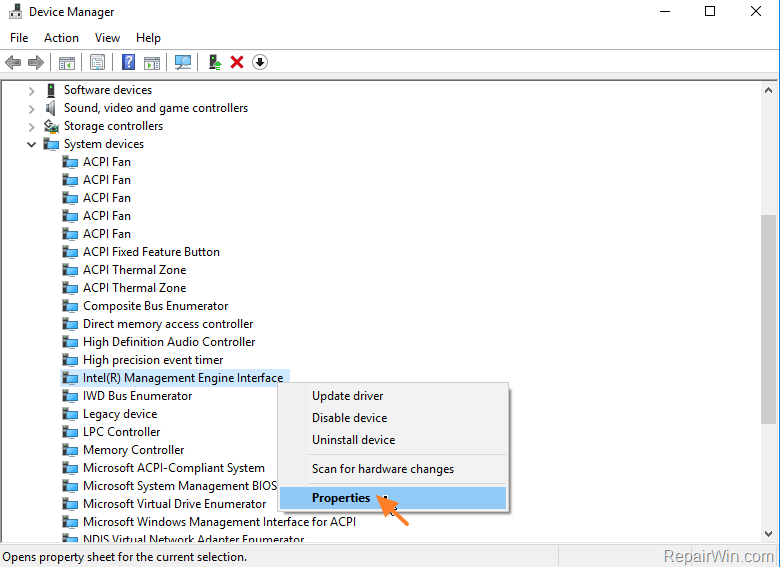
Task: Click the Back arrow toolbar icon
Action: click(13, 62)
